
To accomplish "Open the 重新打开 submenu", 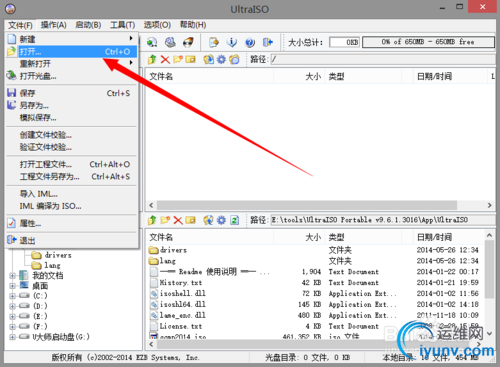I will (71, 64).
